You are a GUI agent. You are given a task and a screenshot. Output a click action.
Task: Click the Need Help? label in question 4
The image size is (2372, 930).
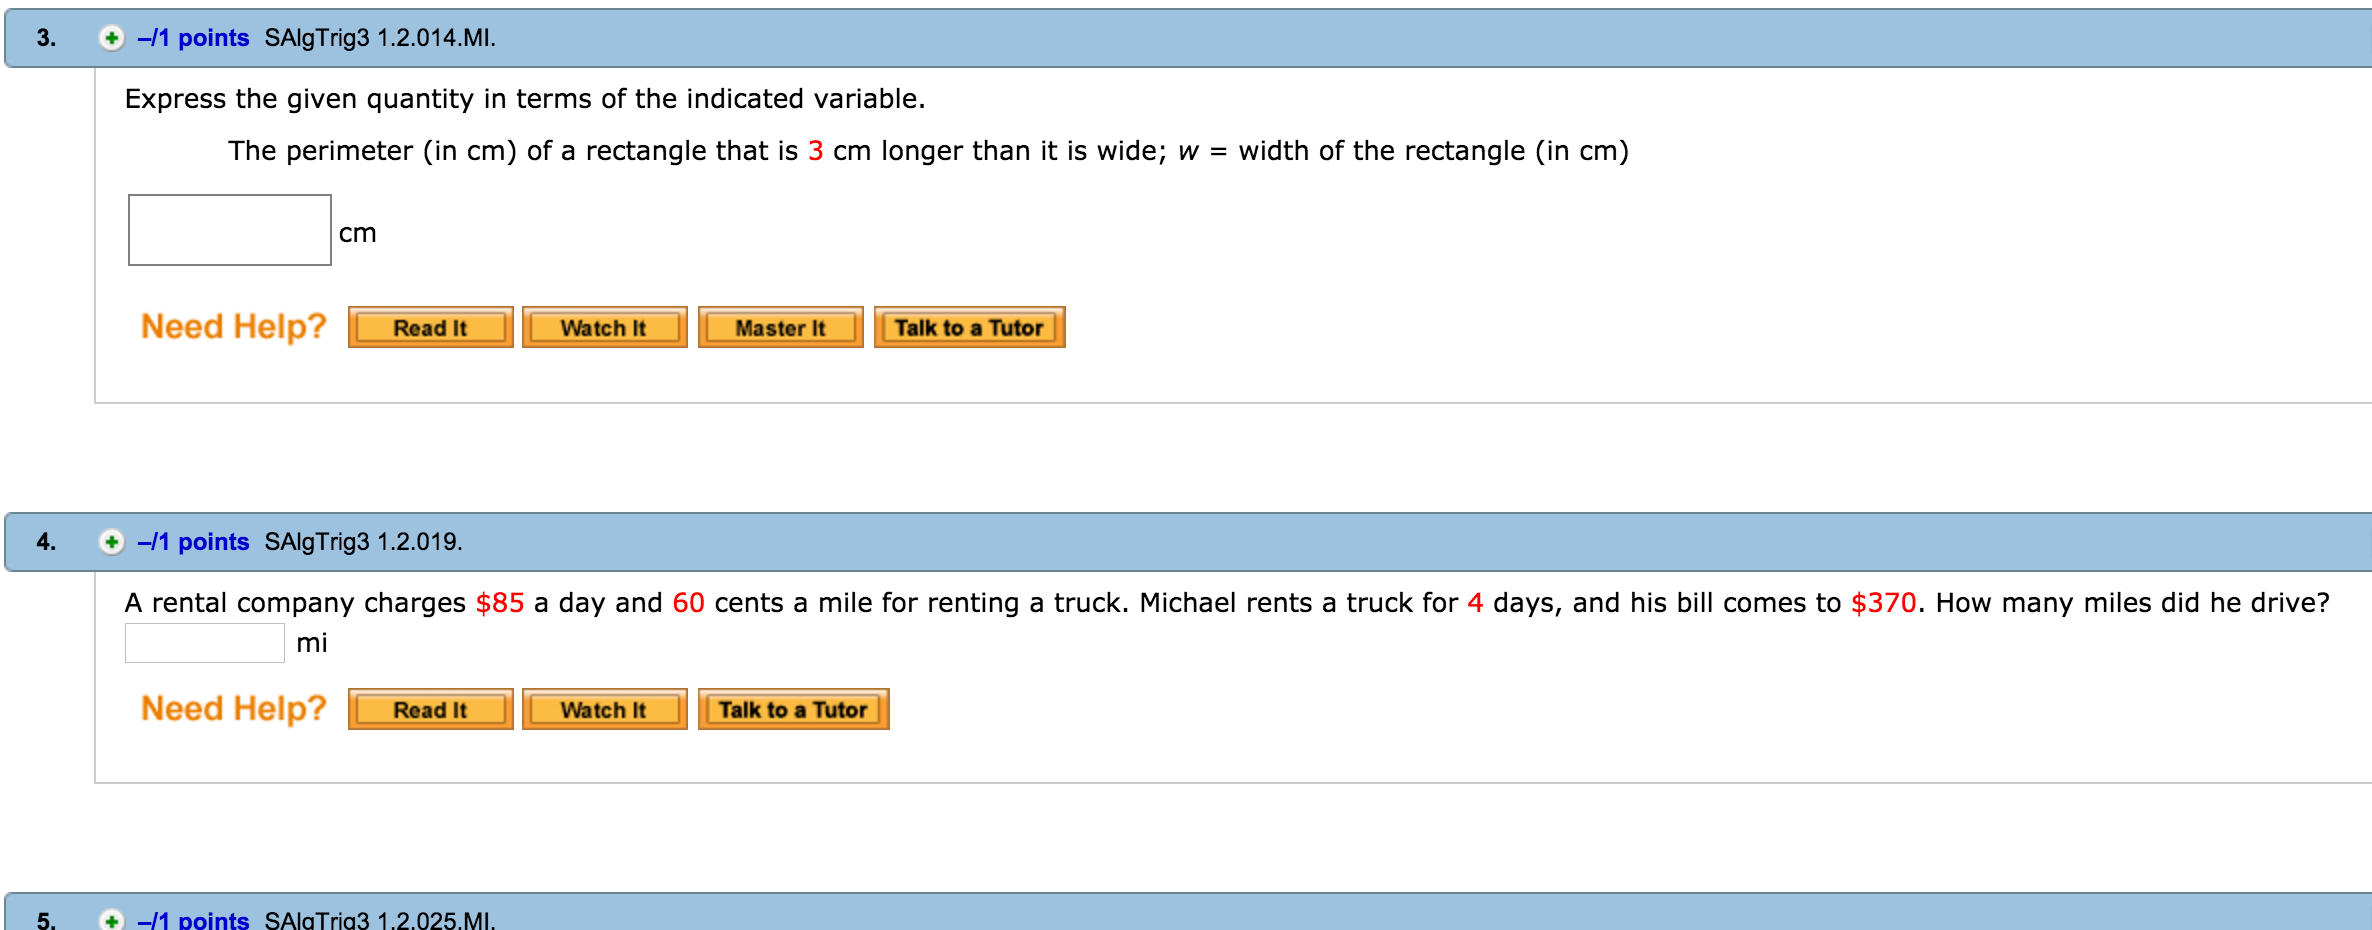pos(234,709)
